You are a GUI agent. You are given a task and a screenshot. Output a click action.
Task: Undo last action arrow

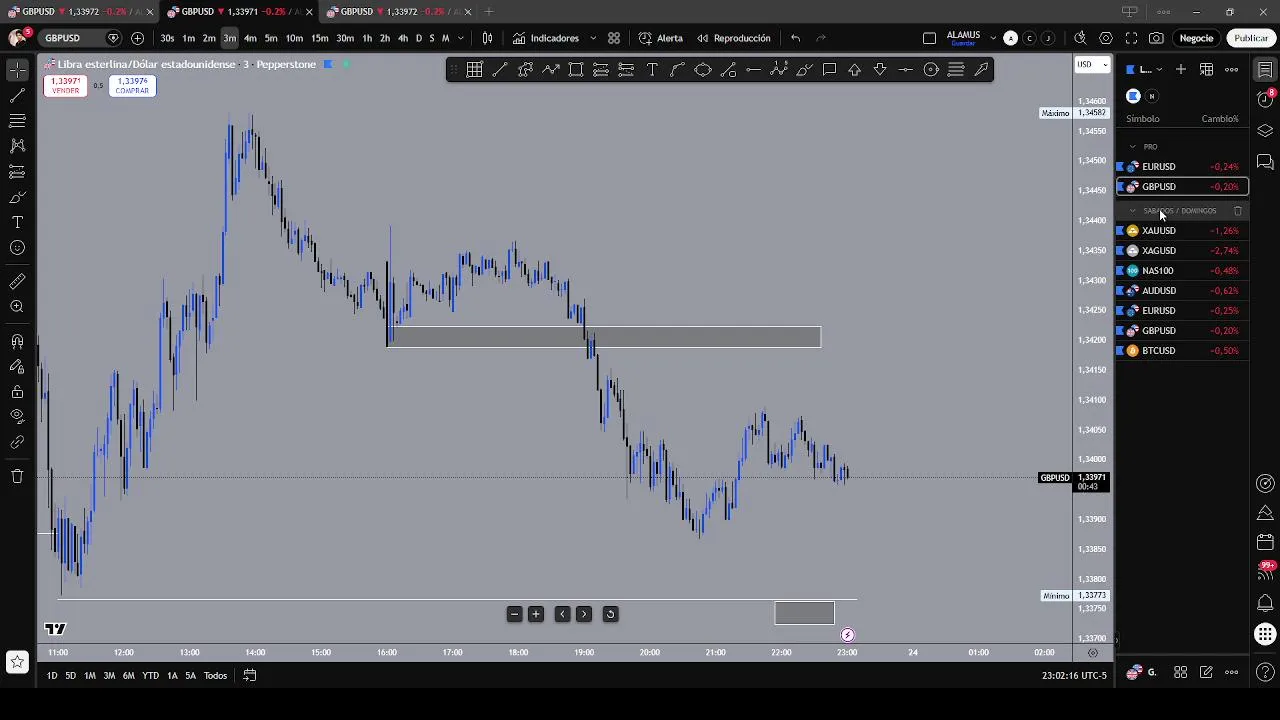[795, 38]
